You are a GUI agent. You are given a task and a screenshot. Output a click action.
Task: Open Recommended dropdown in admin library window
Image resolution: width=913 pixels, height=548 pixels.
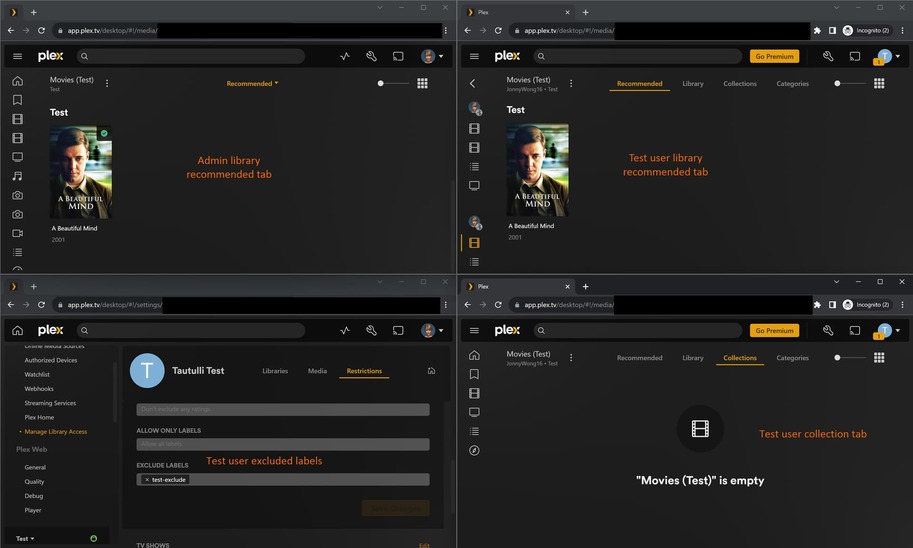pyautogui.click(x=252, y=83)
